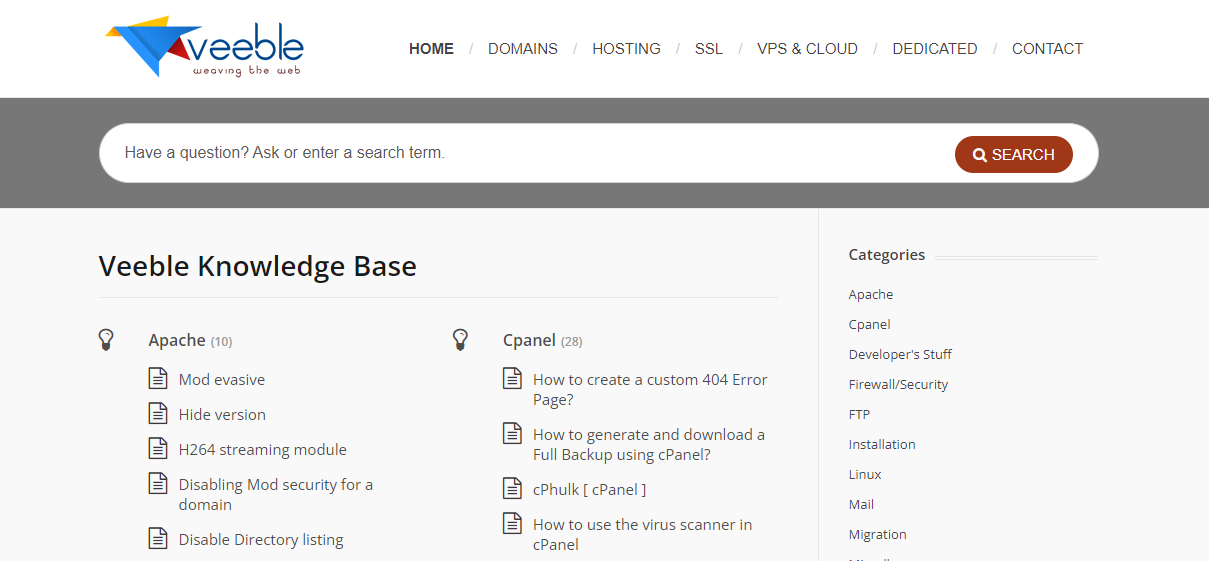This screenshot has height=561, width=1209.
Task: Open the Cpanel category heading
Action: click(529, 340)
